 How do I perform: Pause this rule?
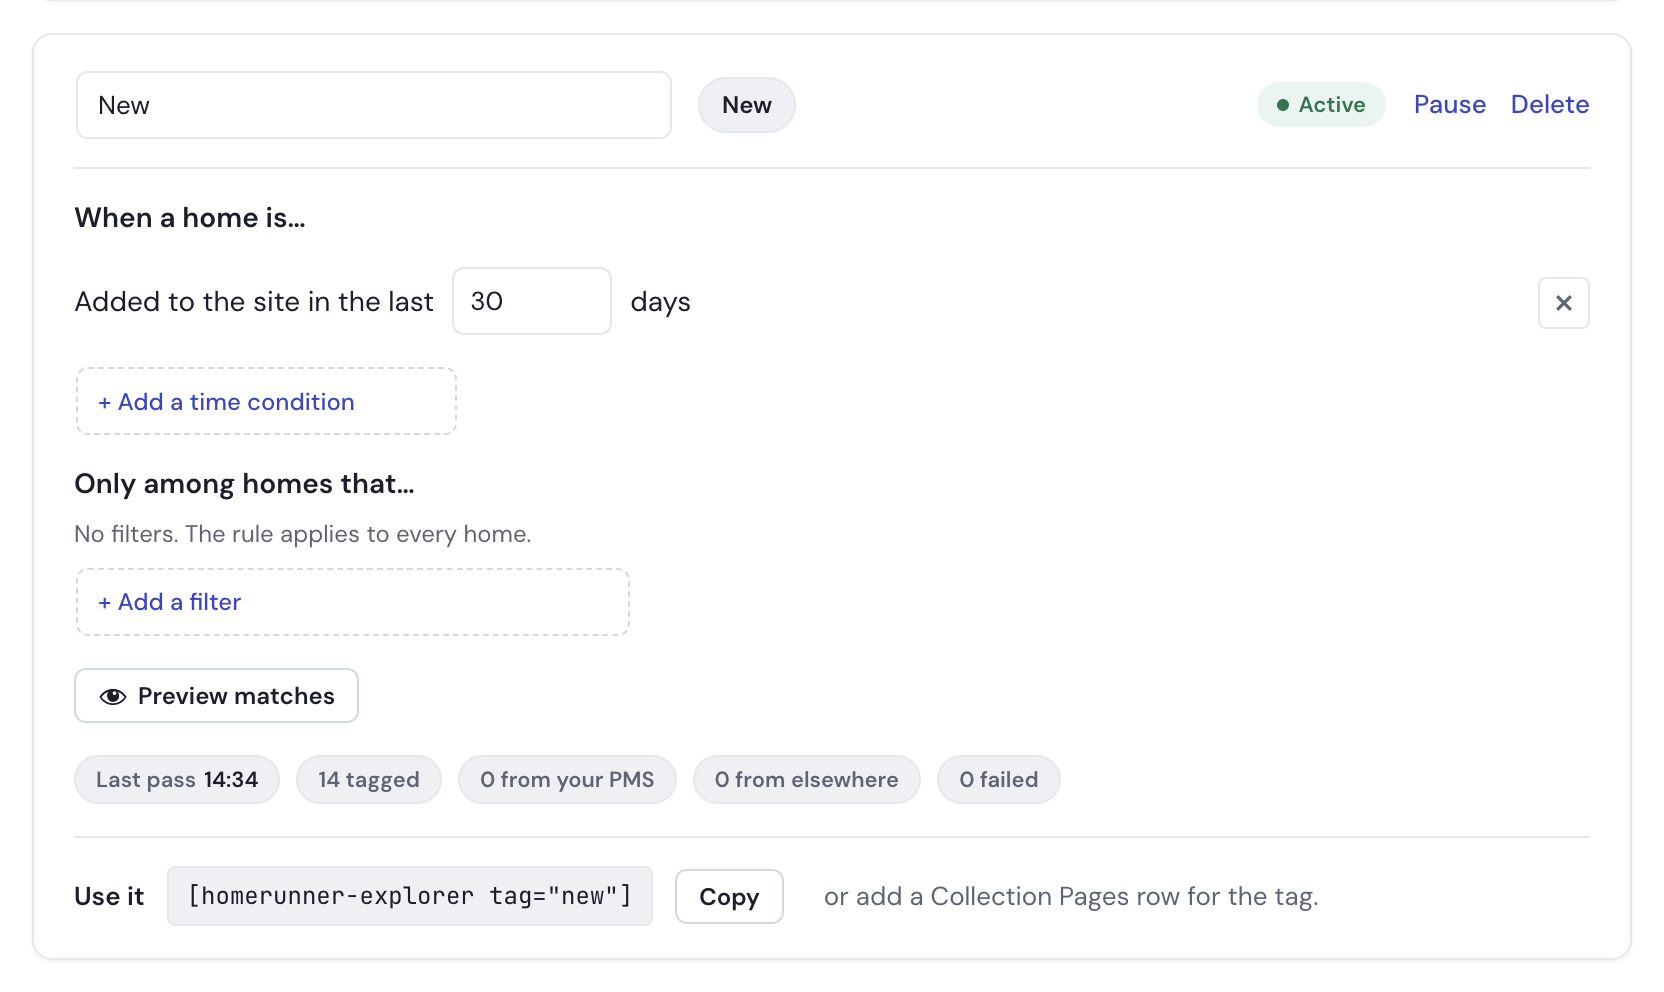pos(1449,105)
